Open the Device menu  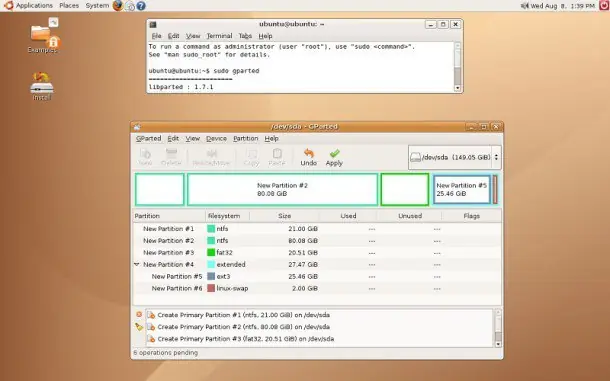(216, 139)
